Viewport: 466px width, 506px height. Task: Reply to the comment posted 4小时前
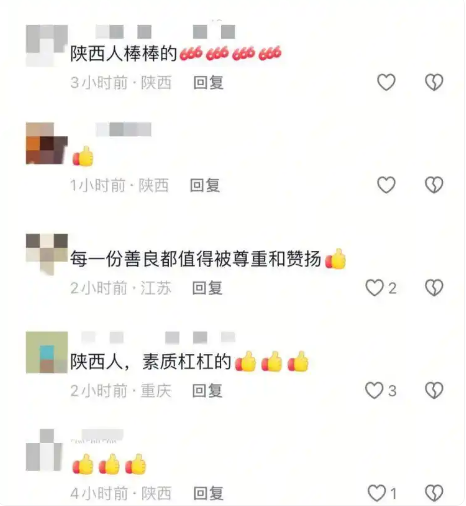coord(208,493)
